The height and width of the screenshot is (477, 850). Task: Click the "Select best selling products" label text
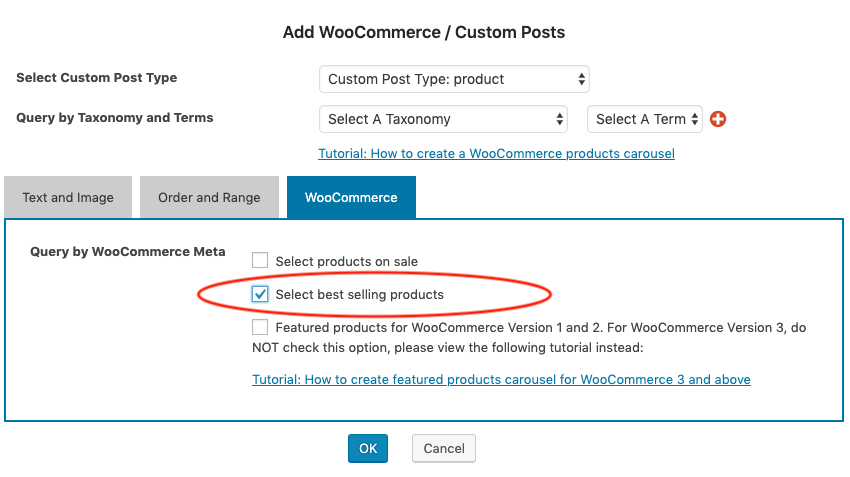(359, 295)
